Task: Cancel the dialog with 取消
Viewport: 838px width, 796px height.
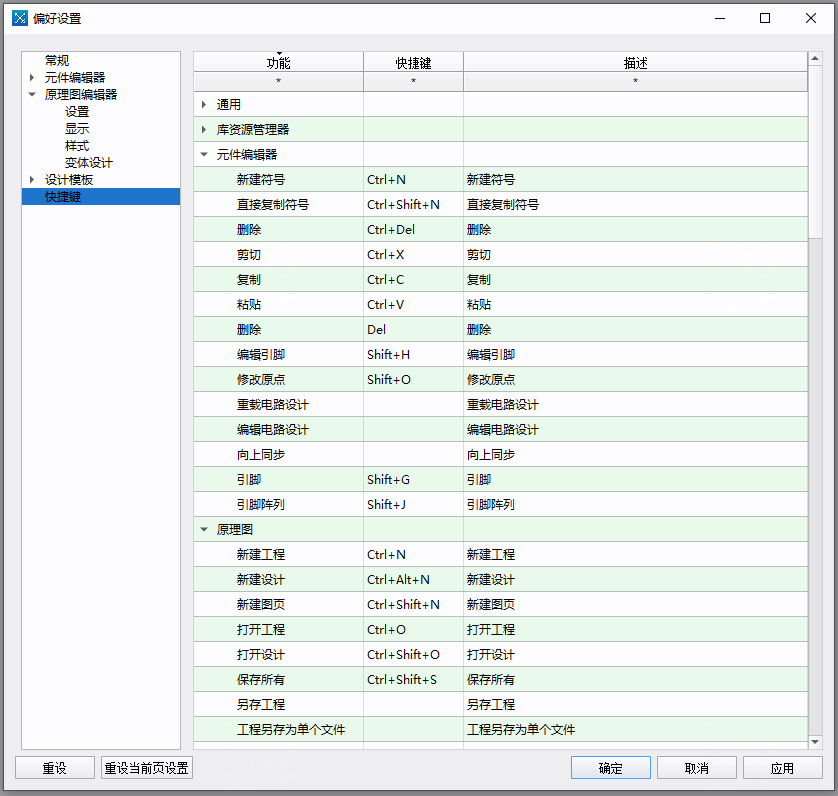Action: click(x=696, y=767)
